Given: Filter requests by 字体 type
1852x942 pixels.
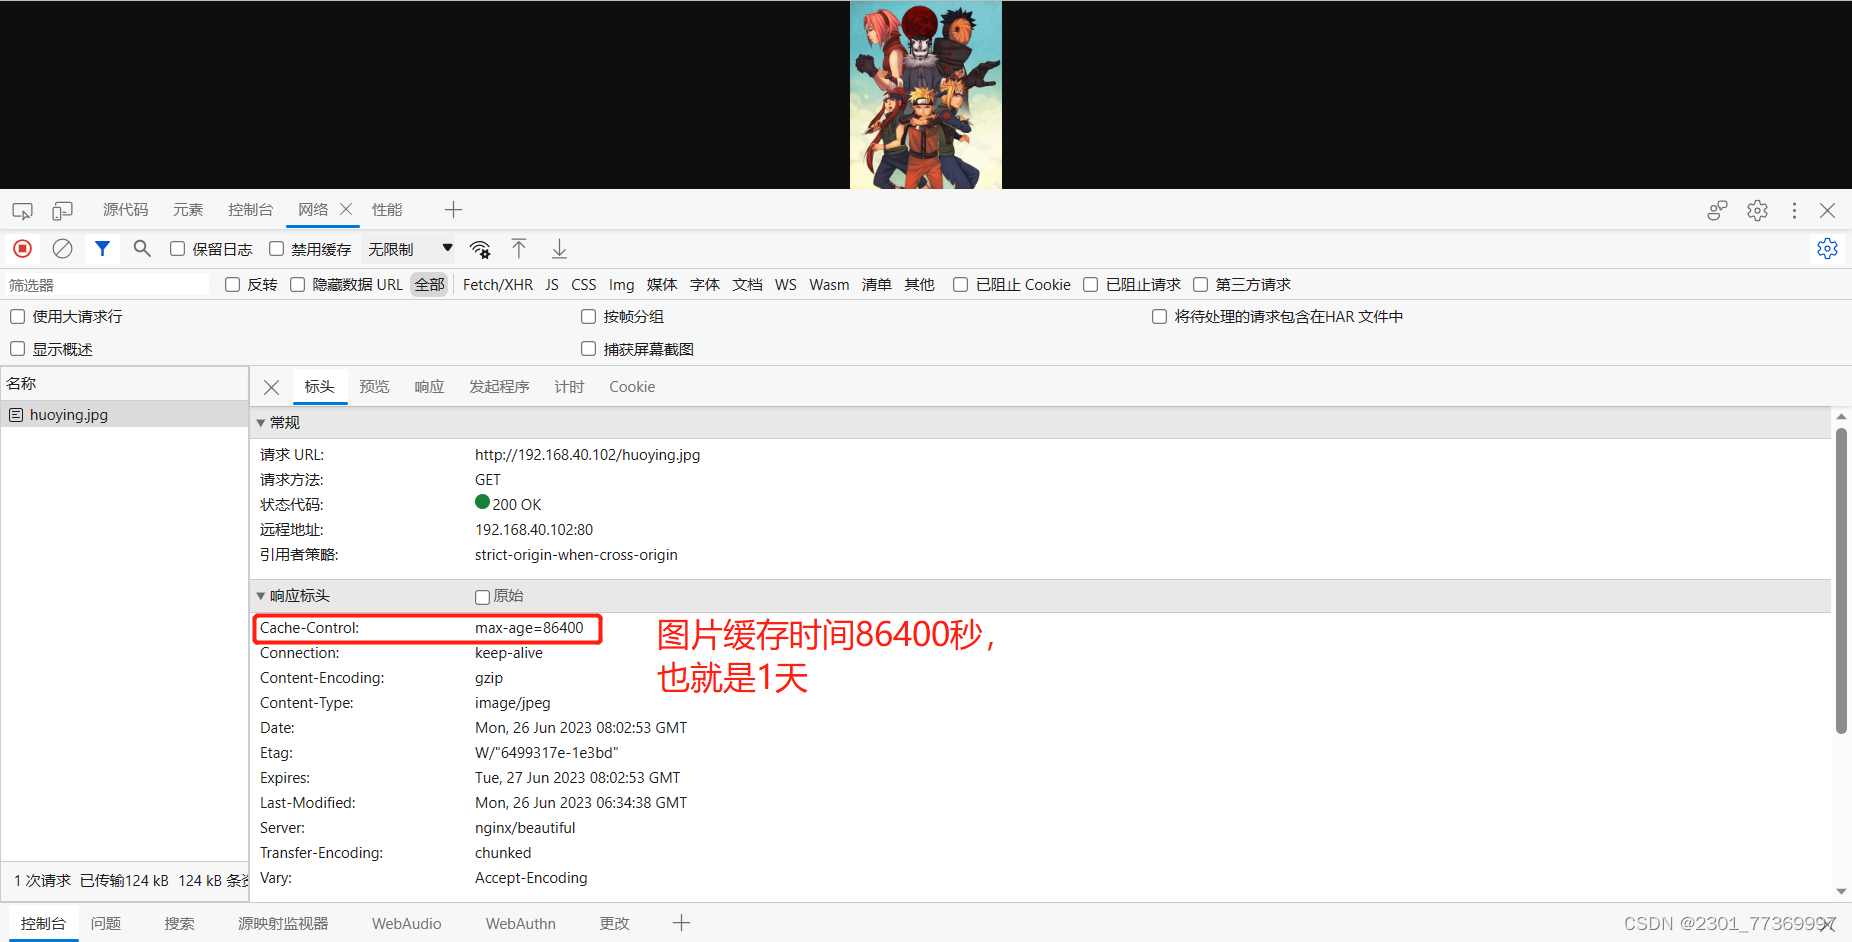Looking at the screenshot, I should [704, 285].
